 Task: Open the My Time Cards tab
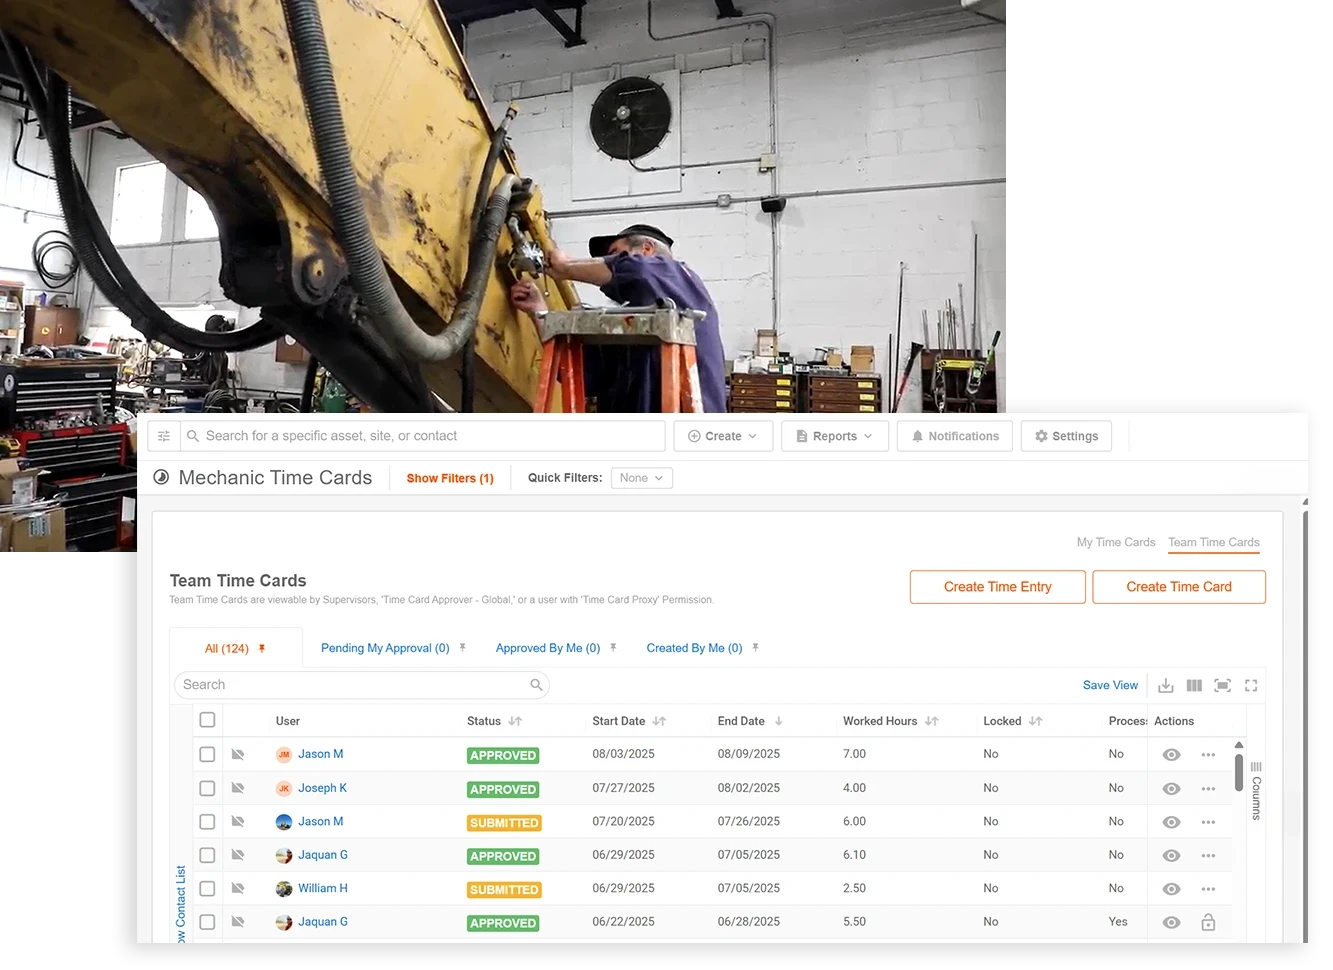[x=1115, y=542]
